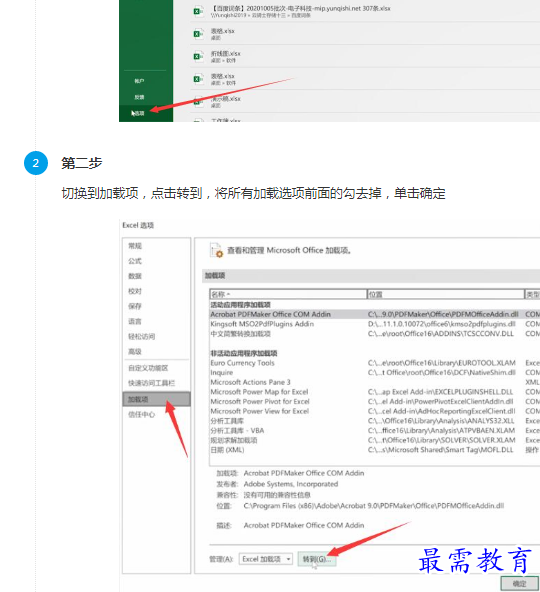Select 快速访问工具栏 in Excel options
This screenshot has height=592, width=540.
(x=151, y=383)
